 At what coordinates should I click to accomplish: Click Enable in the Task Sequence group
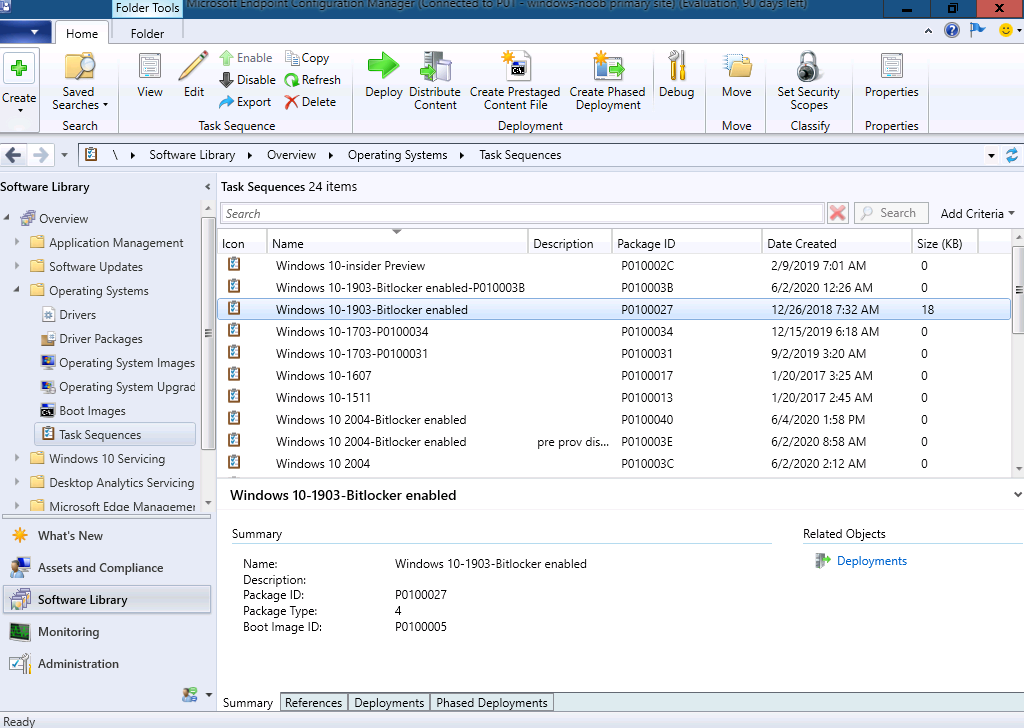[x=246, y=58]
